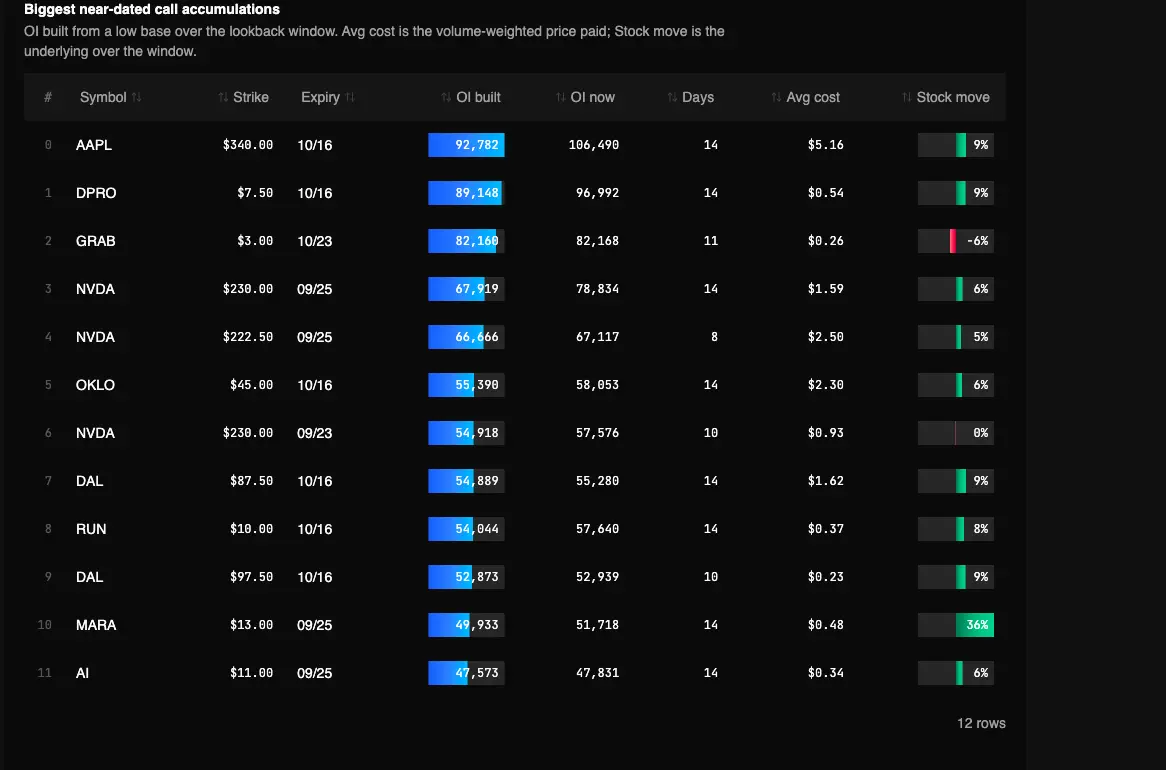Screen dimensions: 1166x770
Task: Click DAL in the $87.50 strike row
Action: tap(89, 481)
